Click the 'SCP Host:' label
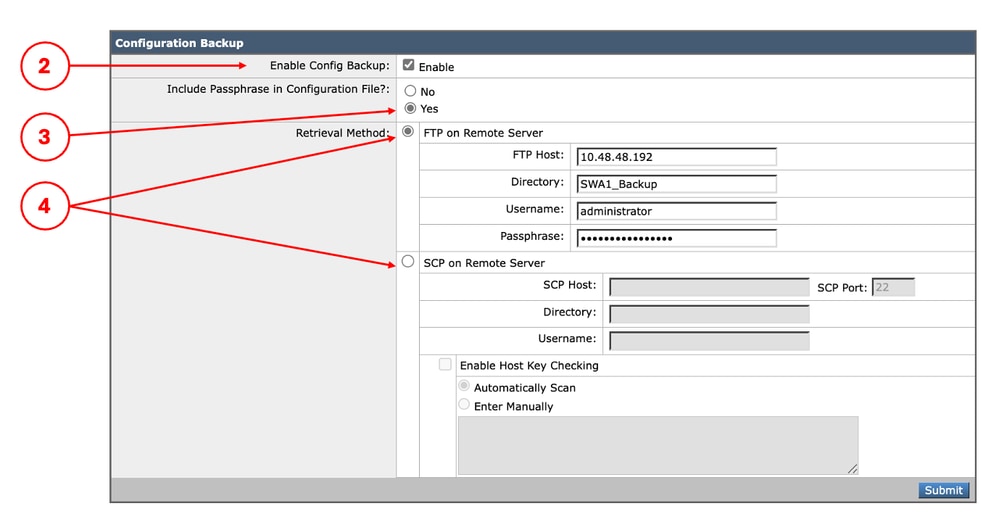This screenshot has height=522, width=999. (570, 285)
